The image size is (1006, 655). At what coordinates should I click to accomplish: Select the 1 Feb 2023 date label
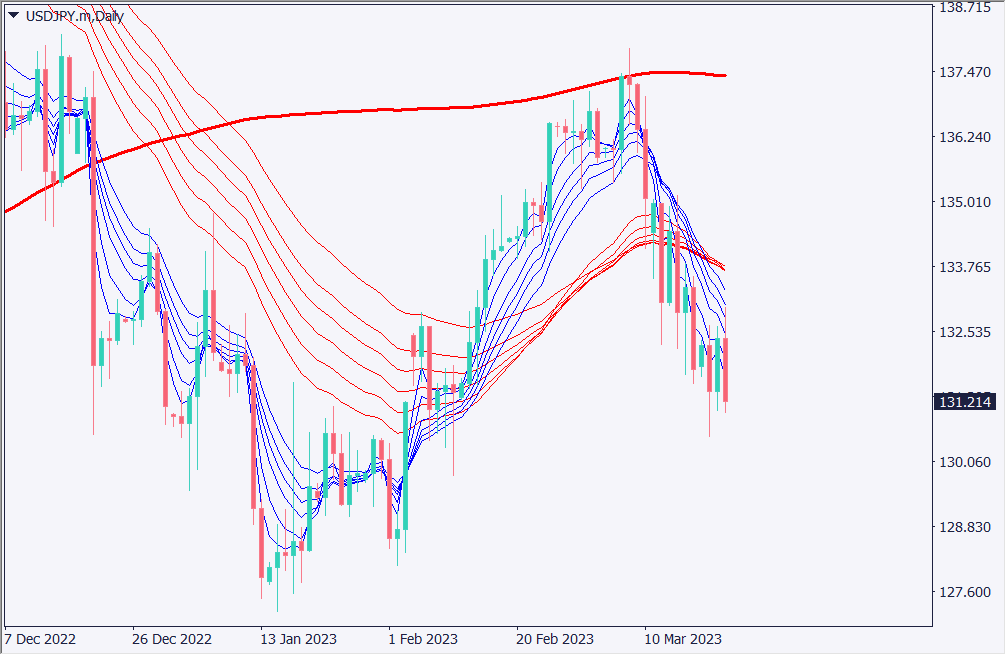click(423, 639)
